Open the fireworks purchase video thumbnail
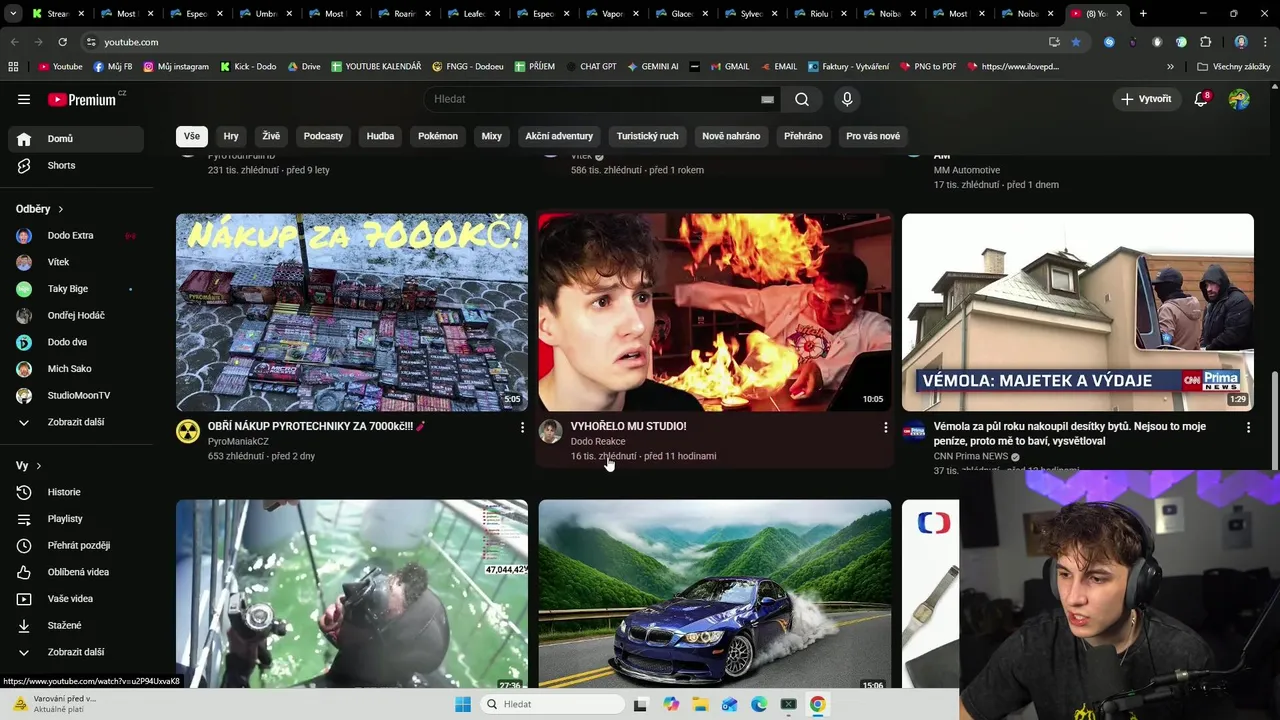1280x720 pixels. pos(352,312)
